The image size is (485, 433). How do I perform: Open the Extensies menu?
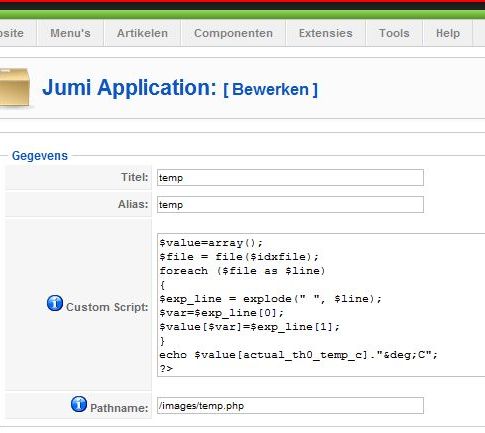coord(326,33)
